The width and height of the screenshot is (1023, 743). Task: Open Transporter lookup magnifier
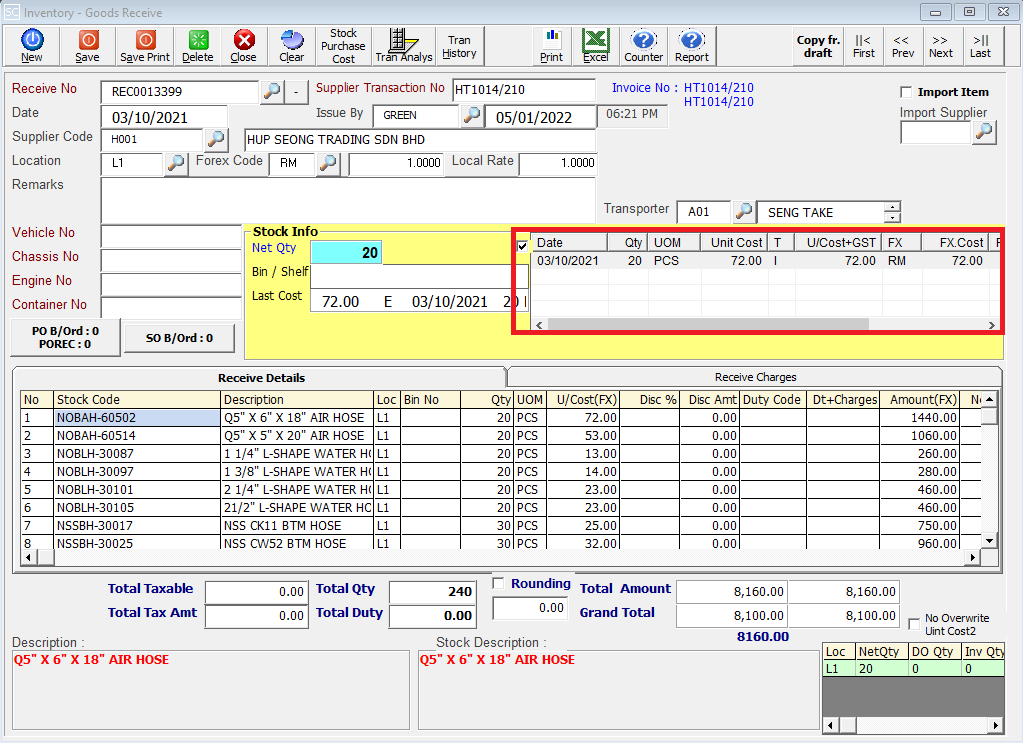[x=744, y=212]
